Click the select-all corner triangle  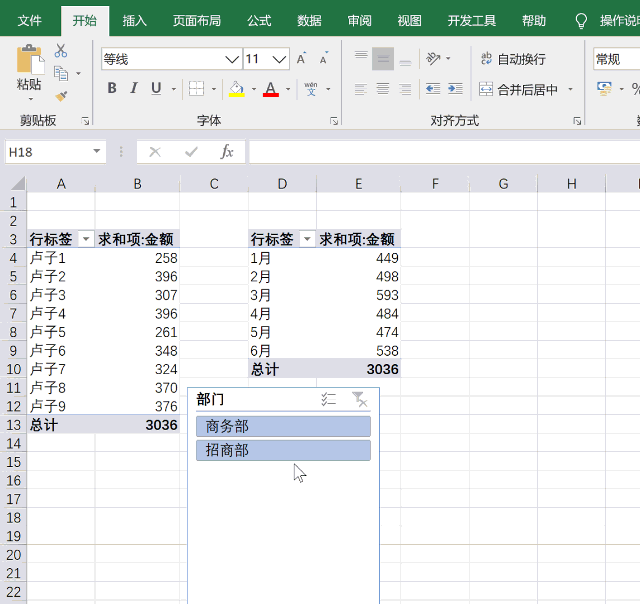(18, 183)
